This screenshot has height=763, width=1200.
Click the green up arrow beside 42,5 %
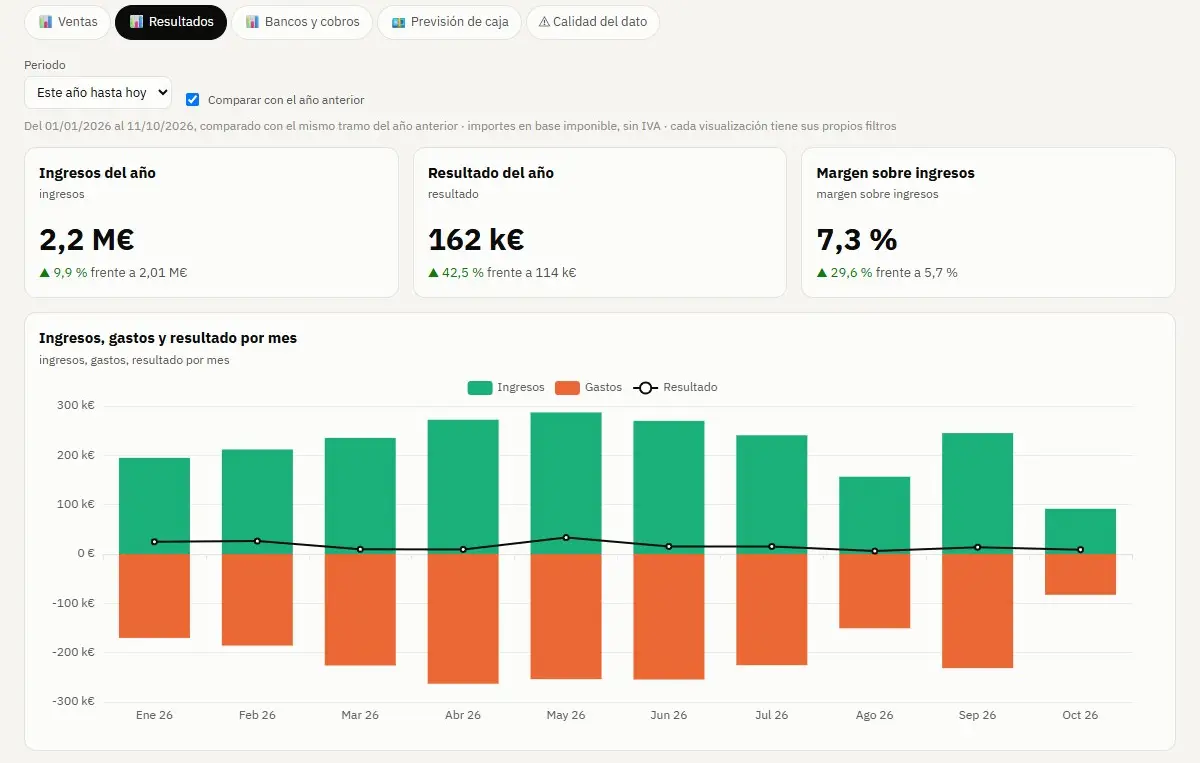(433, 272)
